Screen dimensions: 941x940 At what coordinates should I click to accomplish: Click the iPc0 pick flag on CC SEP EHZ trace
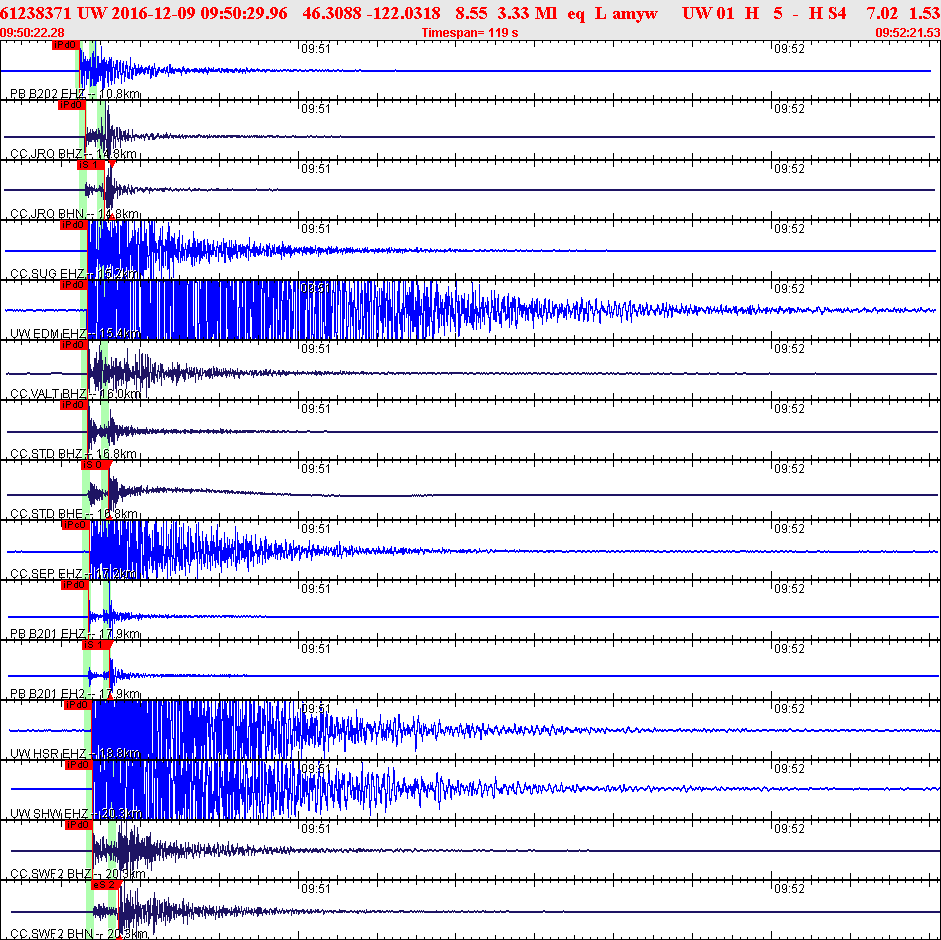(x=76, y=525)
